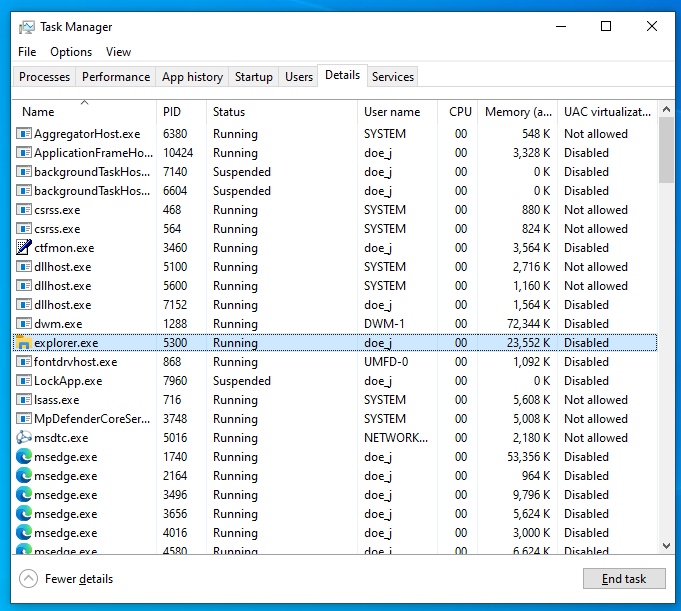Open the File menu
681x611 pixels.
27,52
